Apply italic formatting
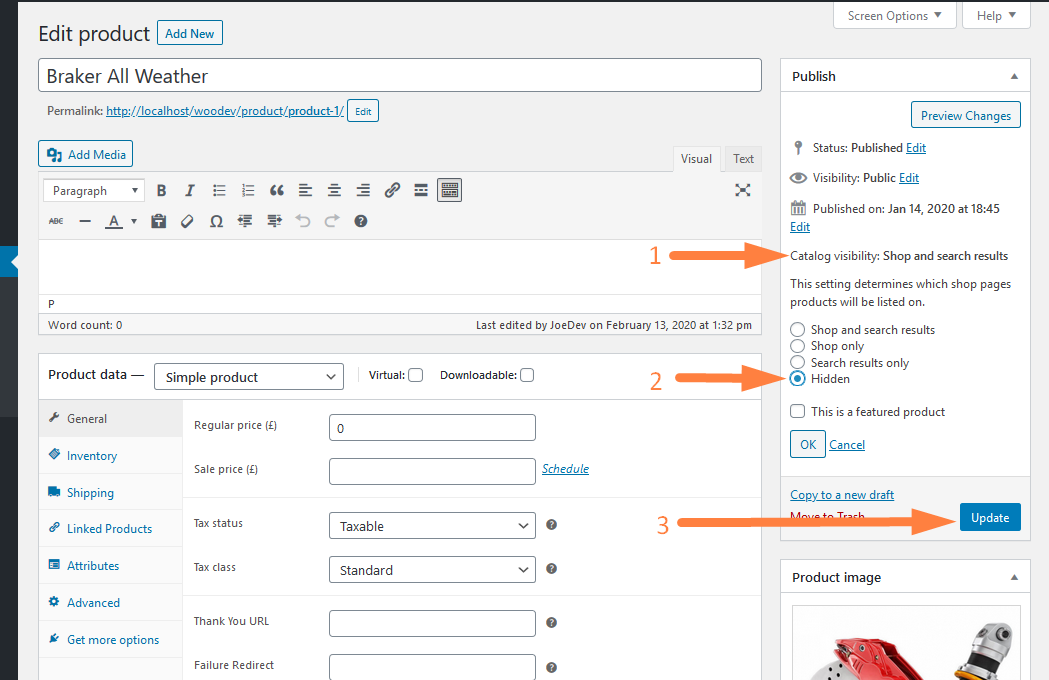Image resolution: width=1049 pixels, height=680 pixels. click(190, 191)
